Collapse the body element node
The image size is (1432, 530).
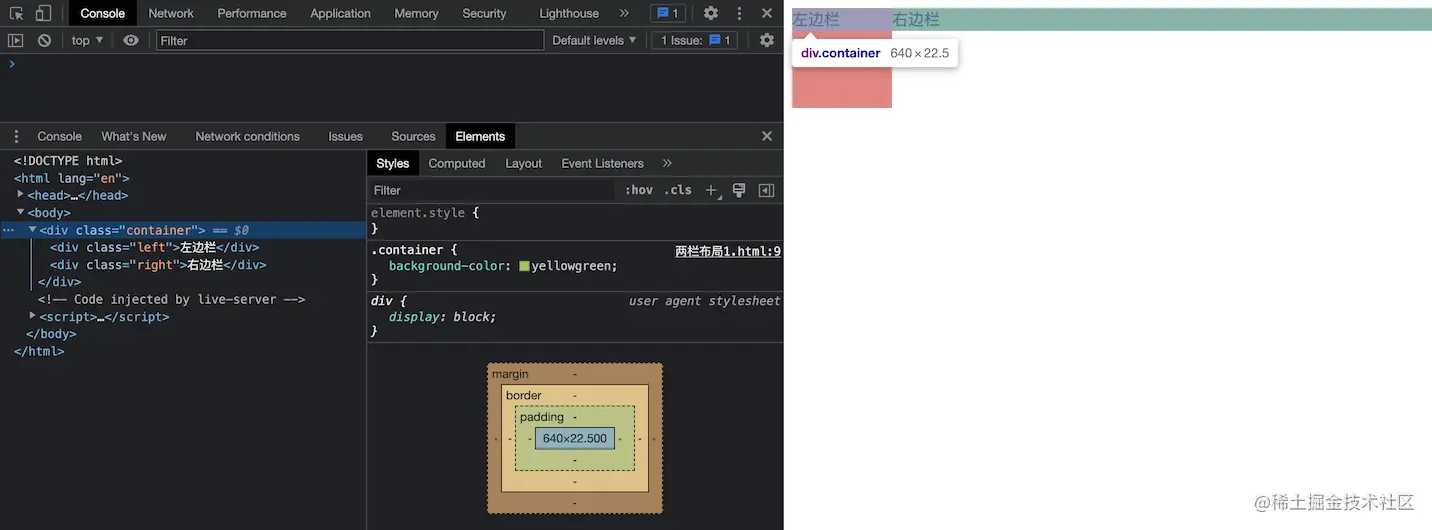click(21, 212)
